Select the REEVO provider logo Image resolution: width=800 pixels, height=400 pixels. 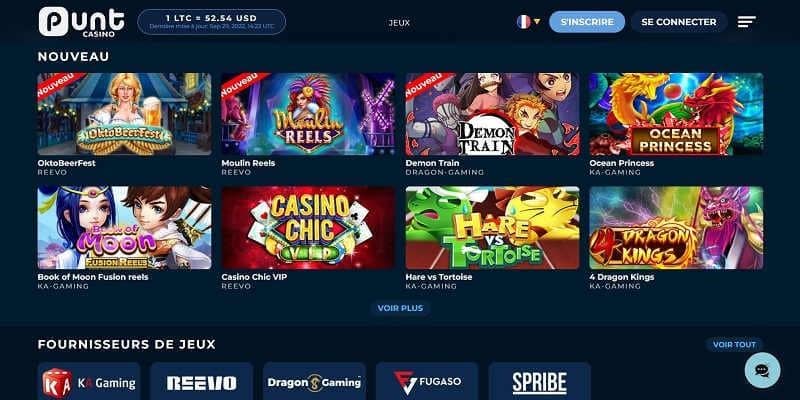202,382
